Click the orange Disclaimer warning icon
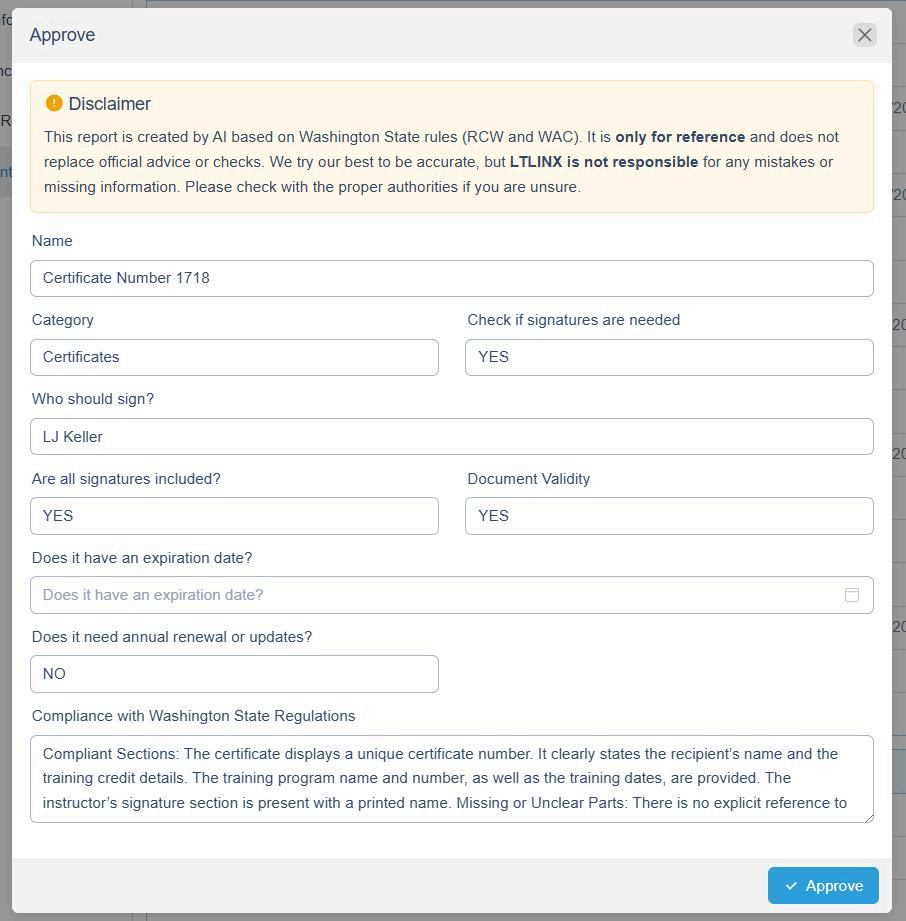This screenshot has width=906, height=921. 54,104
